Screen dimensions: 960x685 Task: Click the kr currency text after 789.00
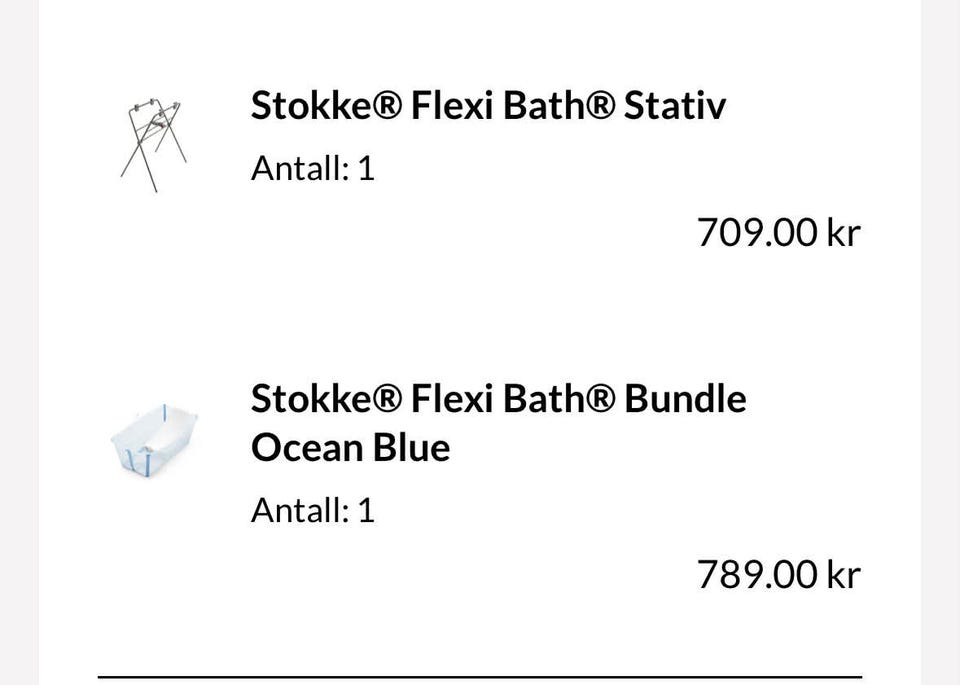(x=843, y=575)
